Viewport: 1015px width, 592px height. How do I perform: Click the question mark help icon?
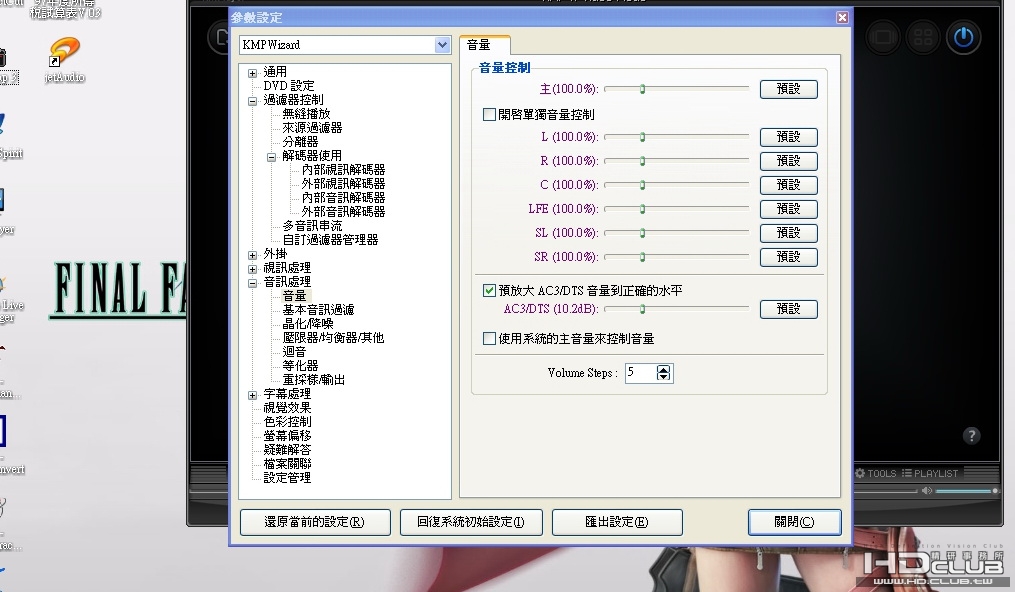(971, 435)
